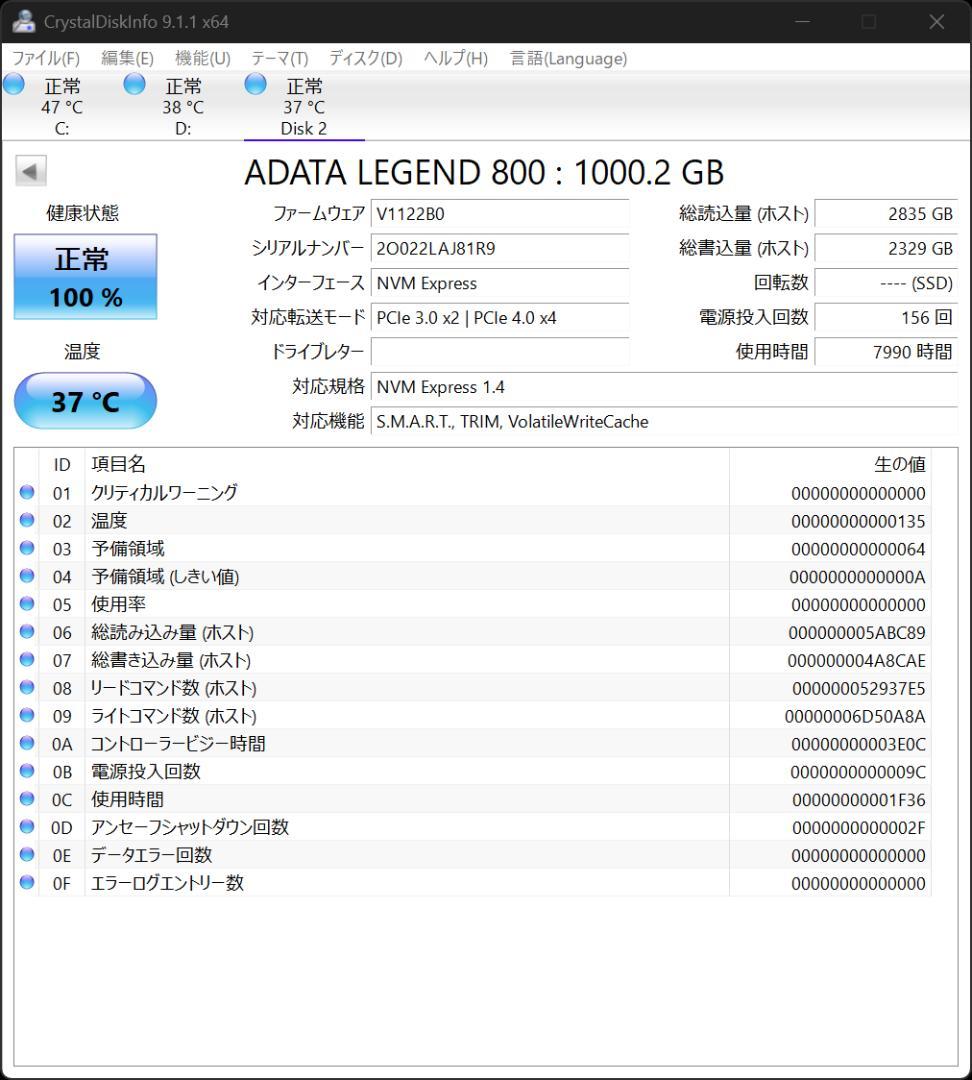This screenshot has height=1080, width=972.
Task: Select the Disk 2 tab
Action: 304,107
